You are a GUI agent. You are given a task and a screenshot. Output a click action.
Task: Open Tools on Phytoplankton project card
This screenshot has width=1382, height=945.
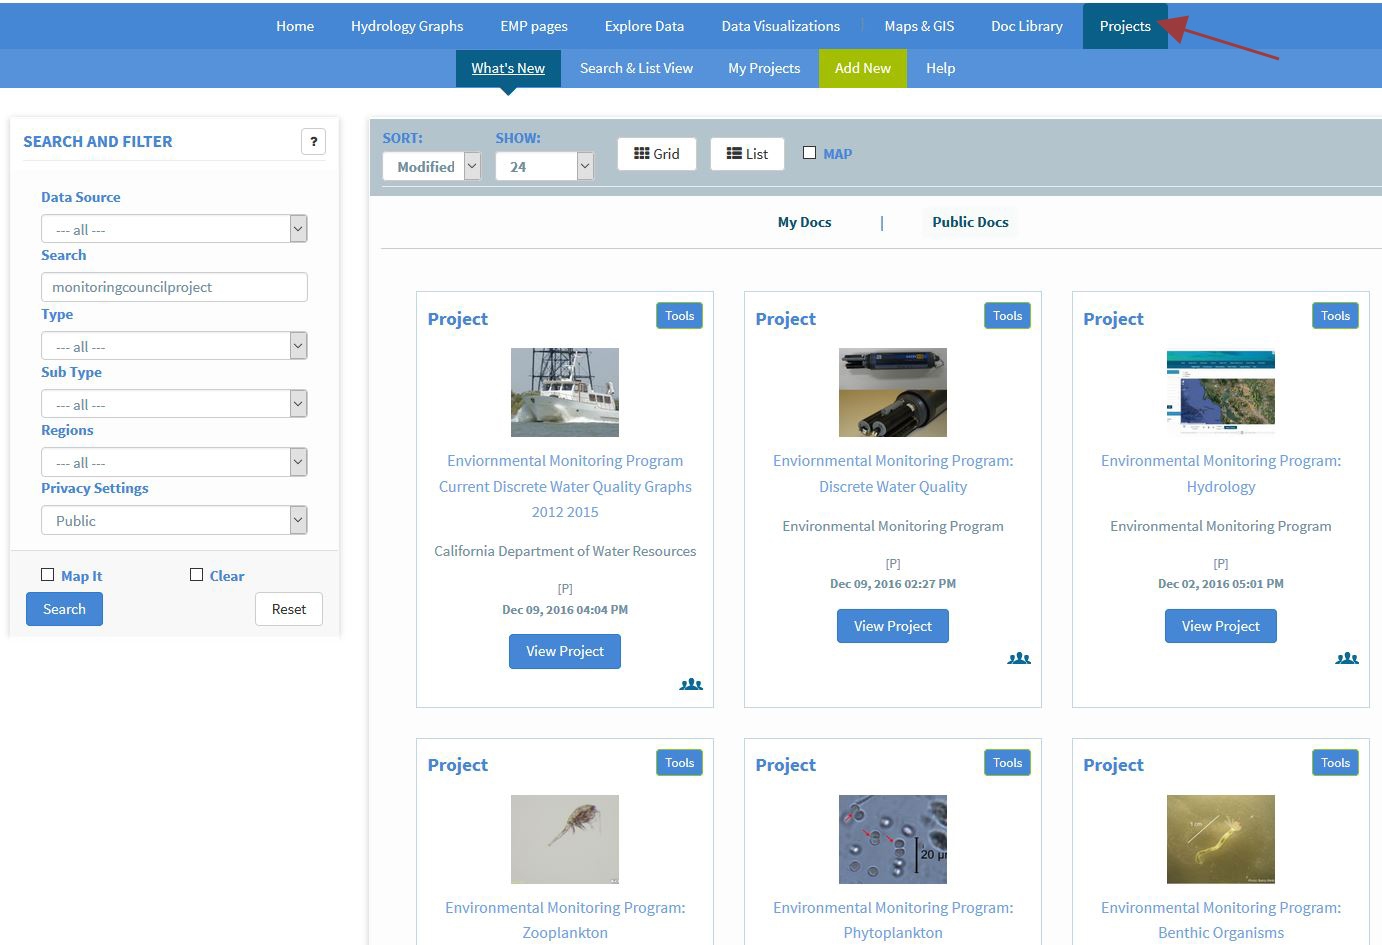[1007, 763]
